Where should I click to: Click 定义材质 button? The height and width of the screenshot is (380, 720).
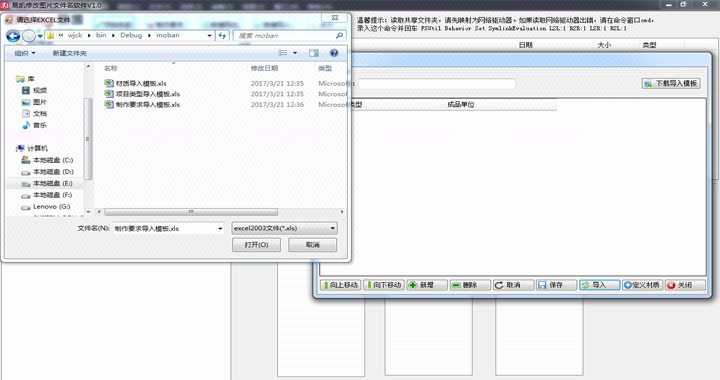642,285
